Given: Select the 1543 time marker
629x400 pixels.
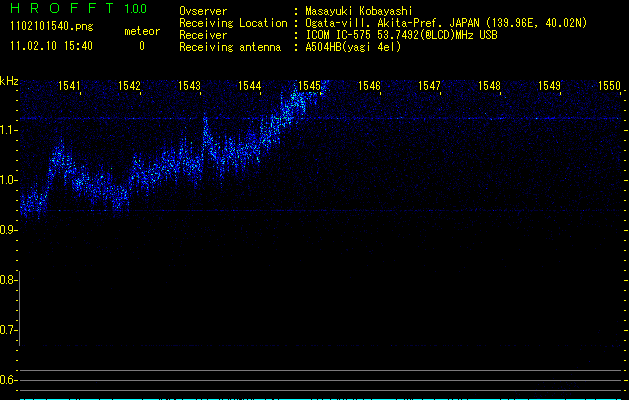Looking at the screenshot, I should click(190, 87).
